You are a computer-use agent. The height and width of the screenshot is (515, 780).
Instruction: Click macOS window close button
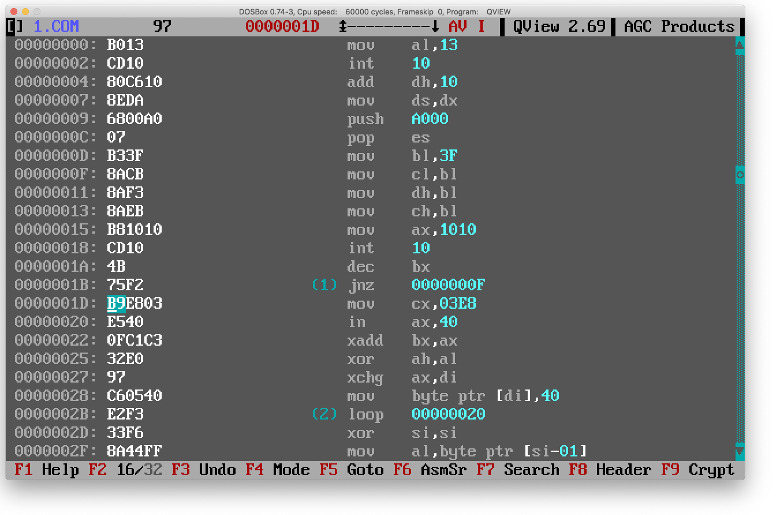tap(14, 11)
